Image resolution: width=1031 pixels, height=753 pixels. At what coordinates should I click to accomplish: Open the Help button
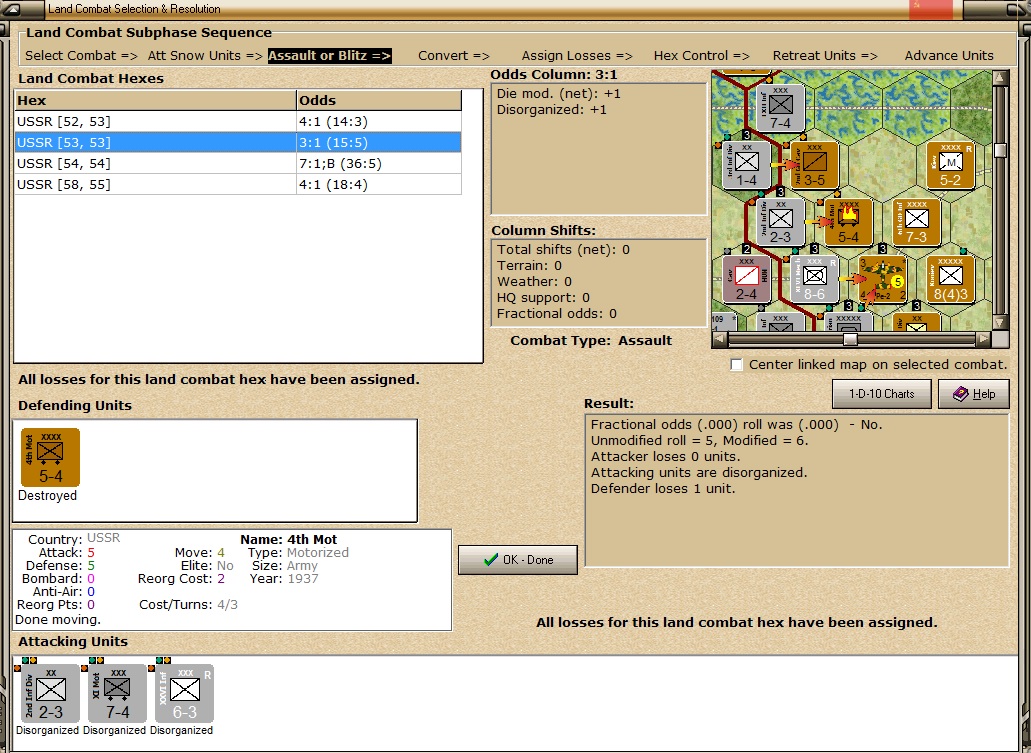coord(974,394)
